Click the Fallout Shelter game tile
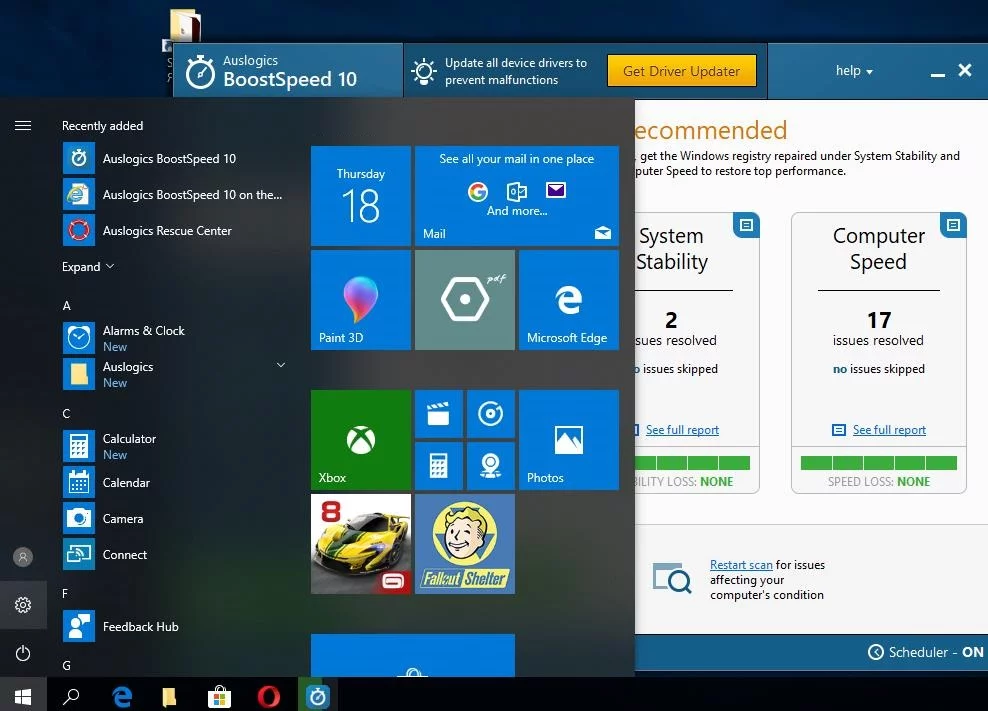The width and height of the screenshot is (988, 711). tap(464, 544)
